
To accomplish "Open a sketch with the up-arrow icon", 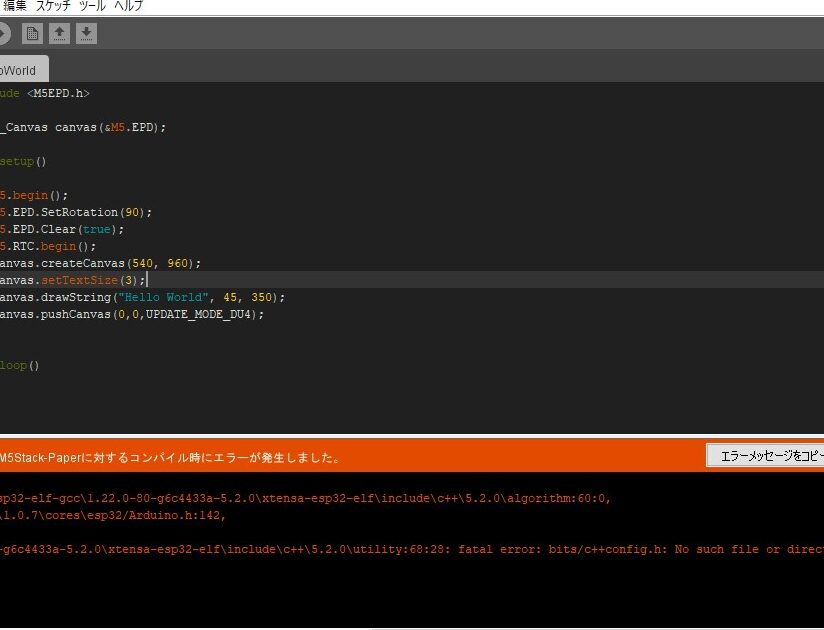I will (x=60, y=34).
